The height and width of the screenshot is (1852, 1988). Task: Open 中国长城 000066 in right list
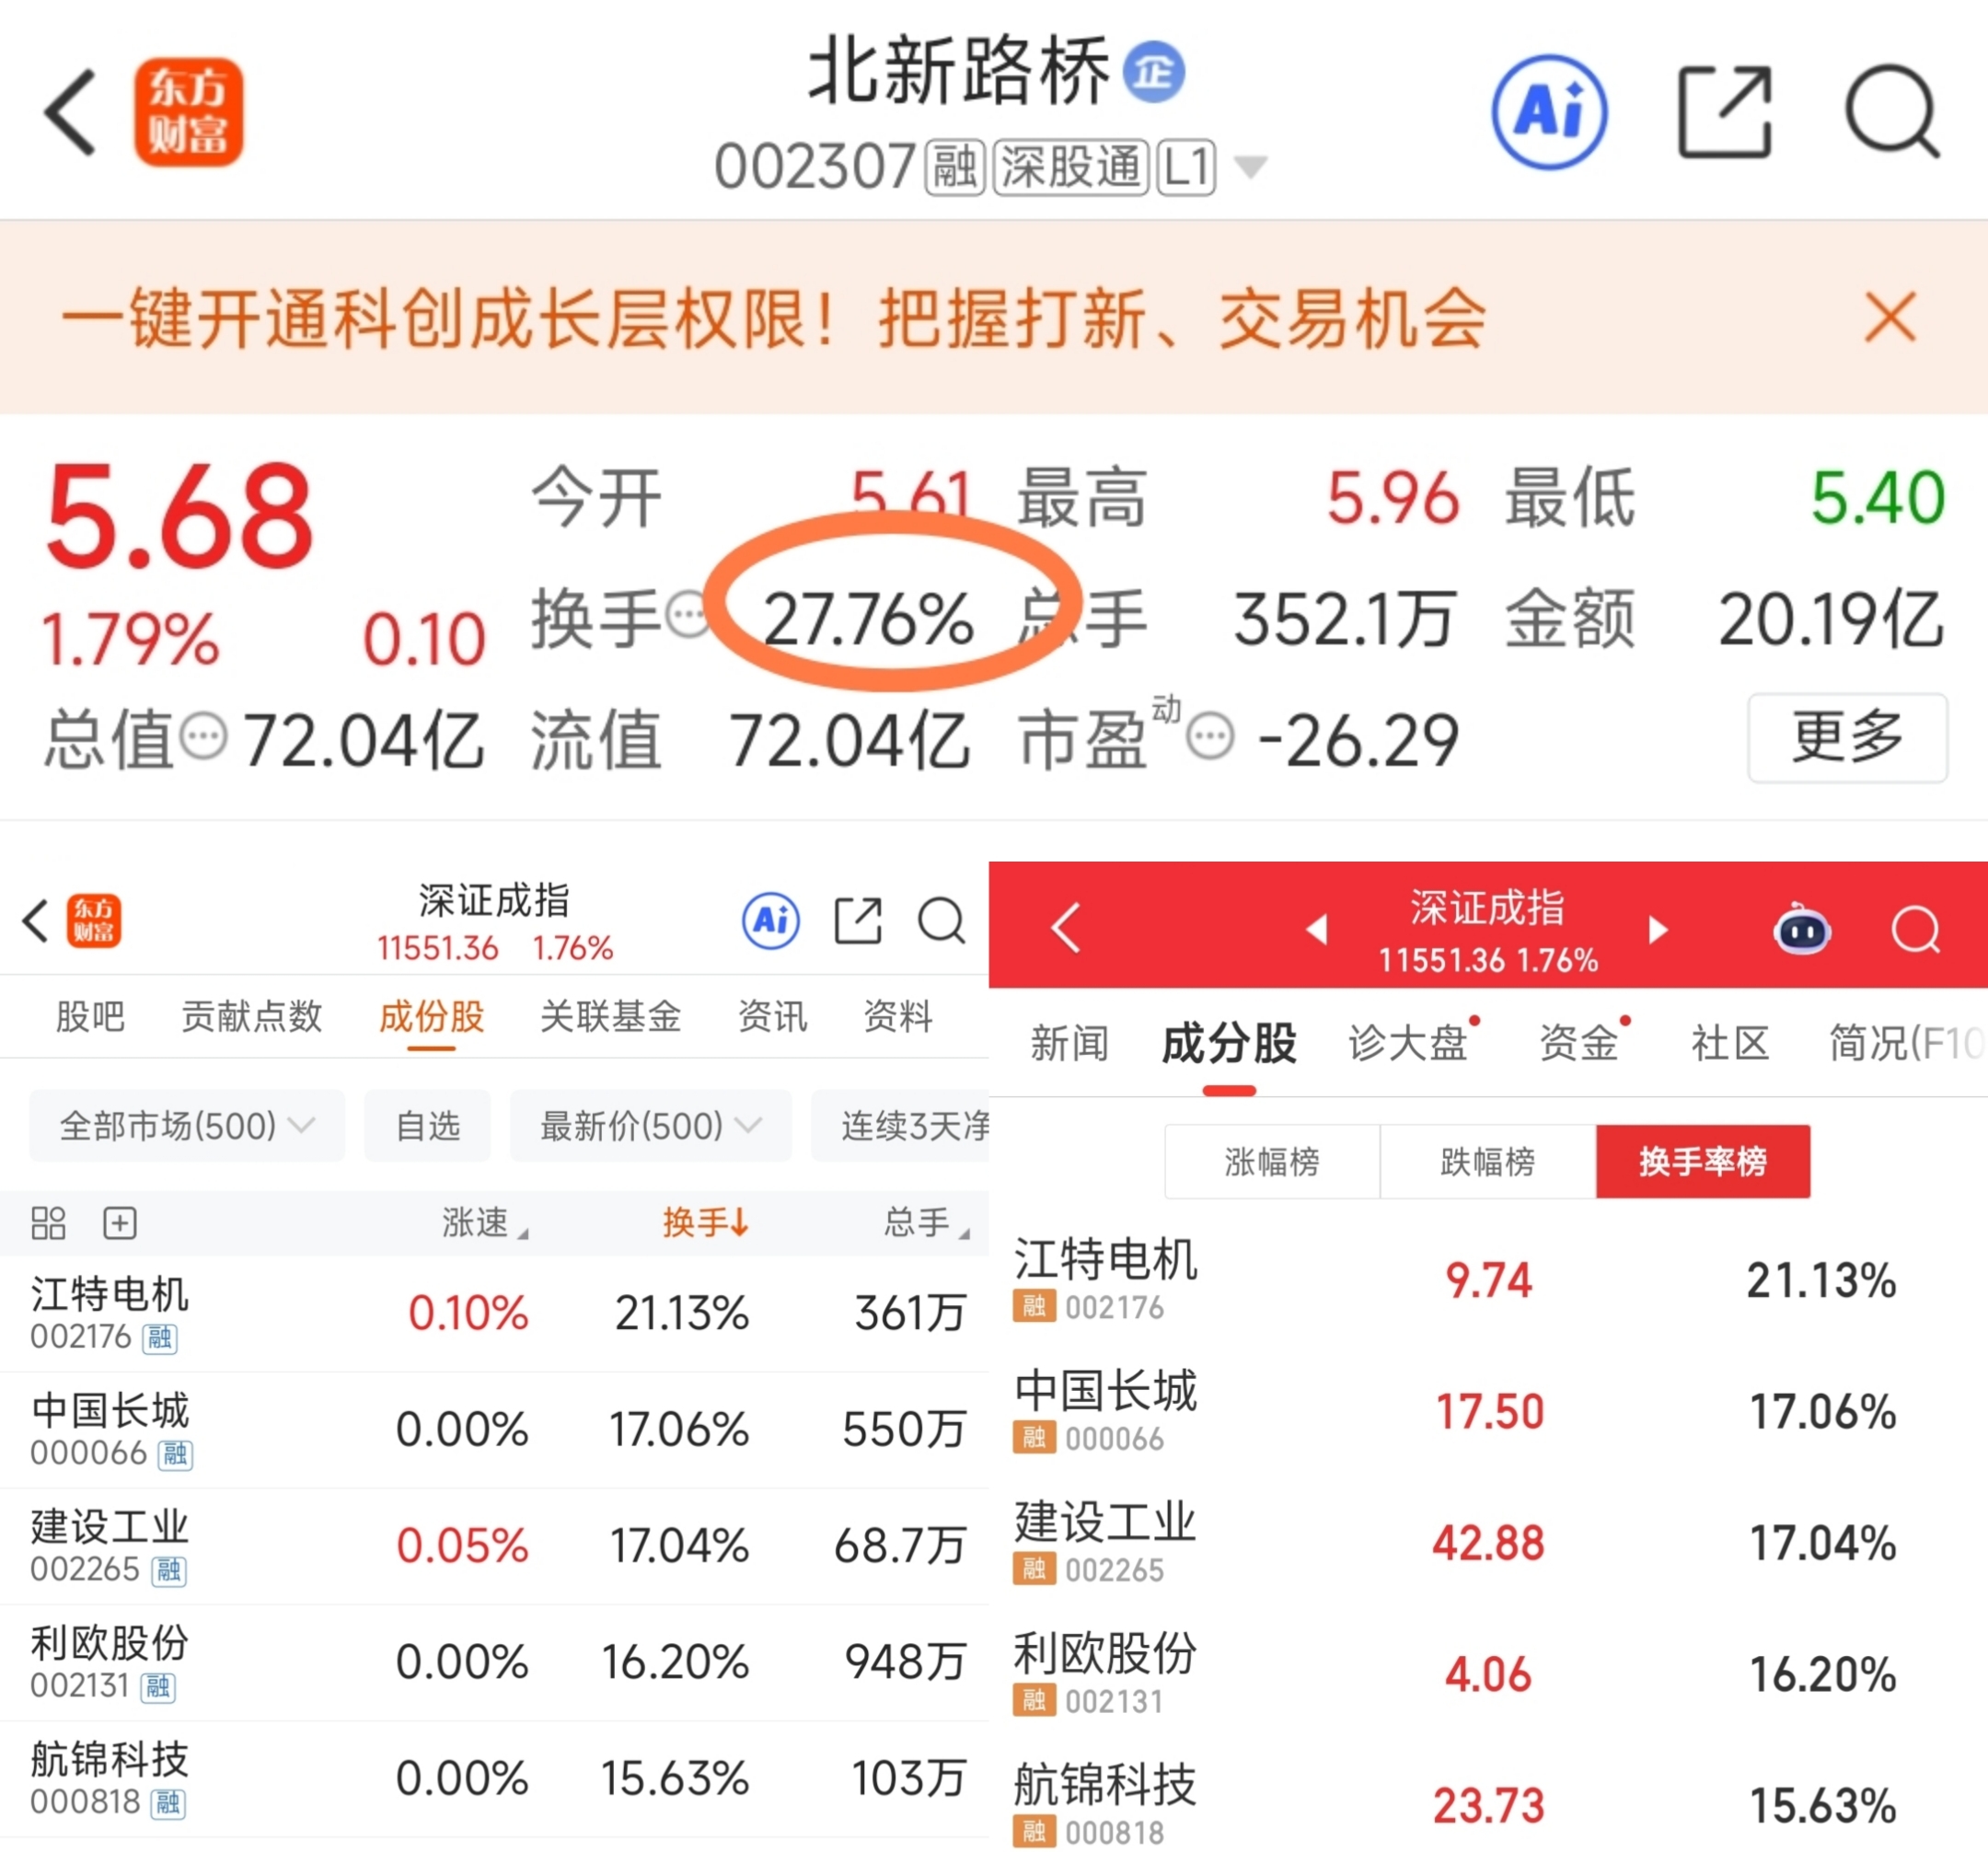(1488, 1410)
